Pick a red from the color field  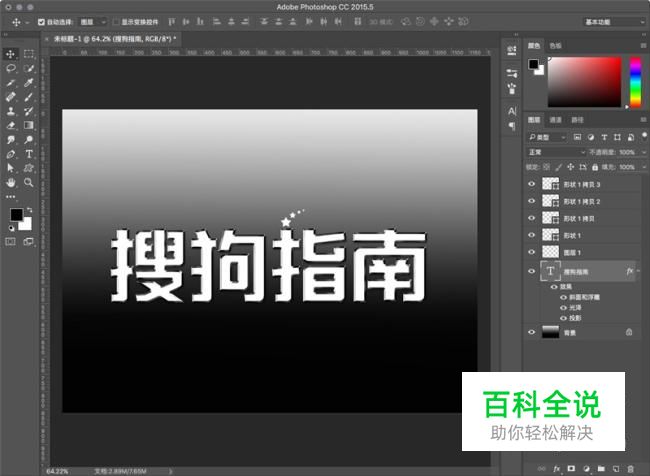[585, 82]
